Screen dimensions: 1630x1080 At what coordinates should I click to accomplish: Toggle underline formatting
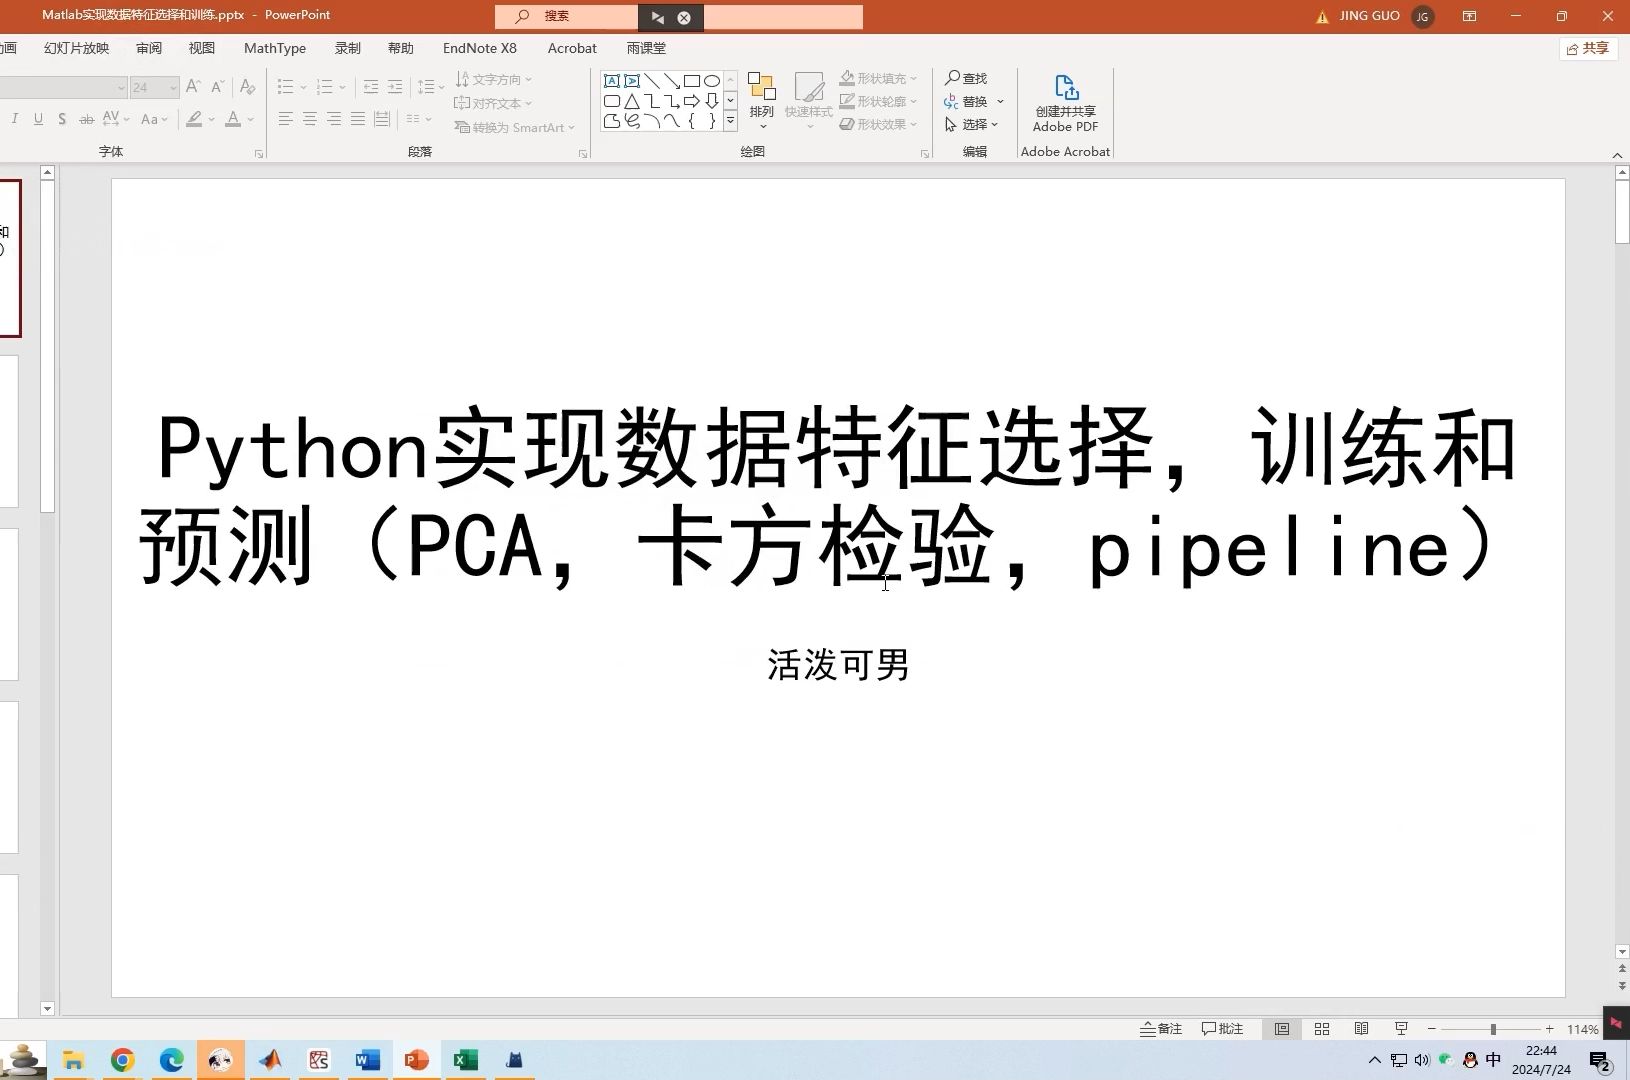coord(38,119)
